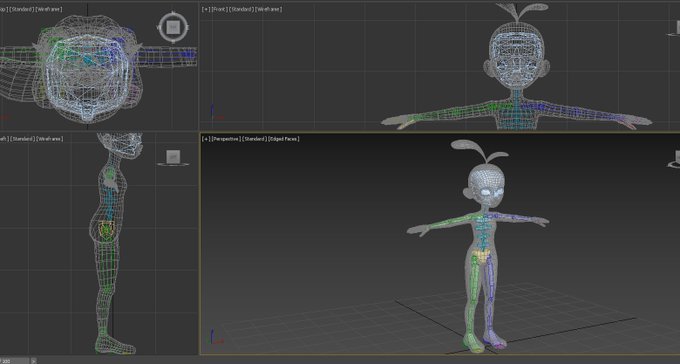Open the [Wireframe] menu in the Front viewport
The height and width of the screenshot is (364, 680).
pos(268,9)
